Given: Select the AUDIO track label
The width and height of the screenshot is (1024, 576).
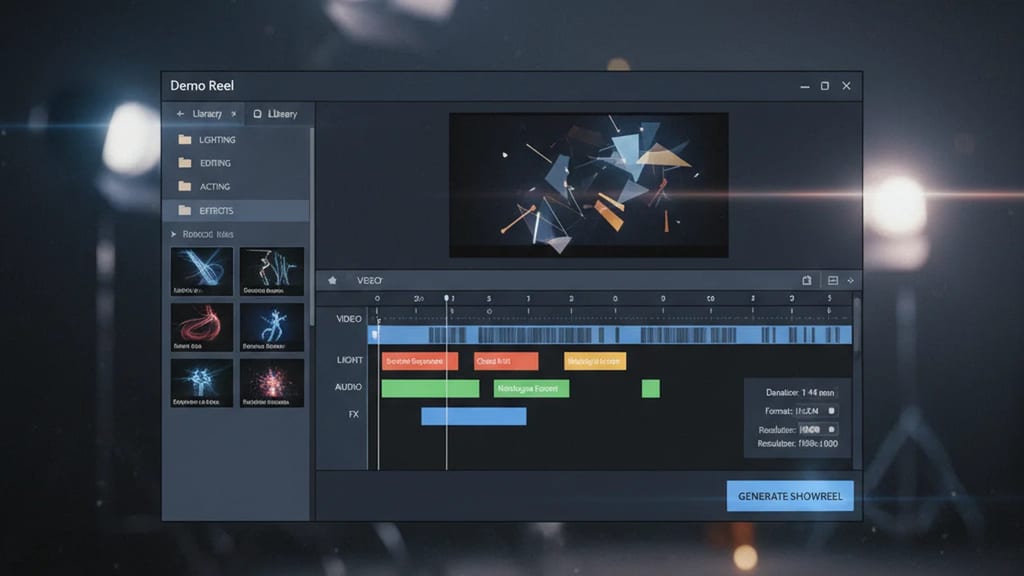Looking at the screenshot, I should [348, 387].
